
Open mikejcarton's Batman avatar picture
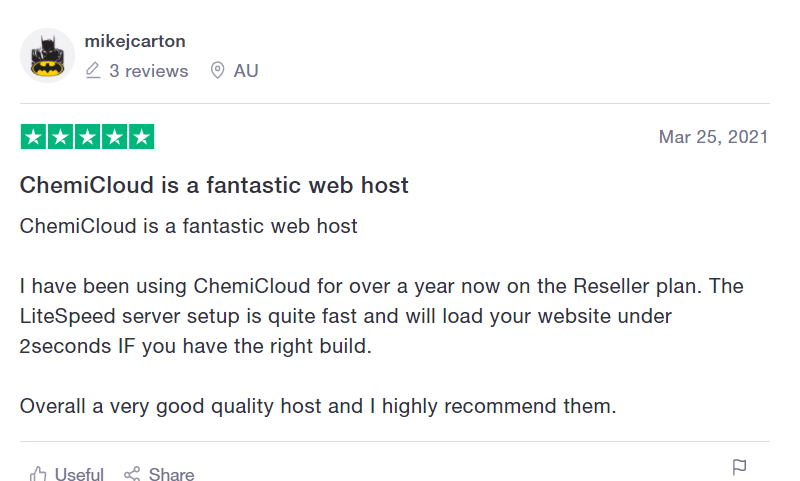click(x=47, y=56)
